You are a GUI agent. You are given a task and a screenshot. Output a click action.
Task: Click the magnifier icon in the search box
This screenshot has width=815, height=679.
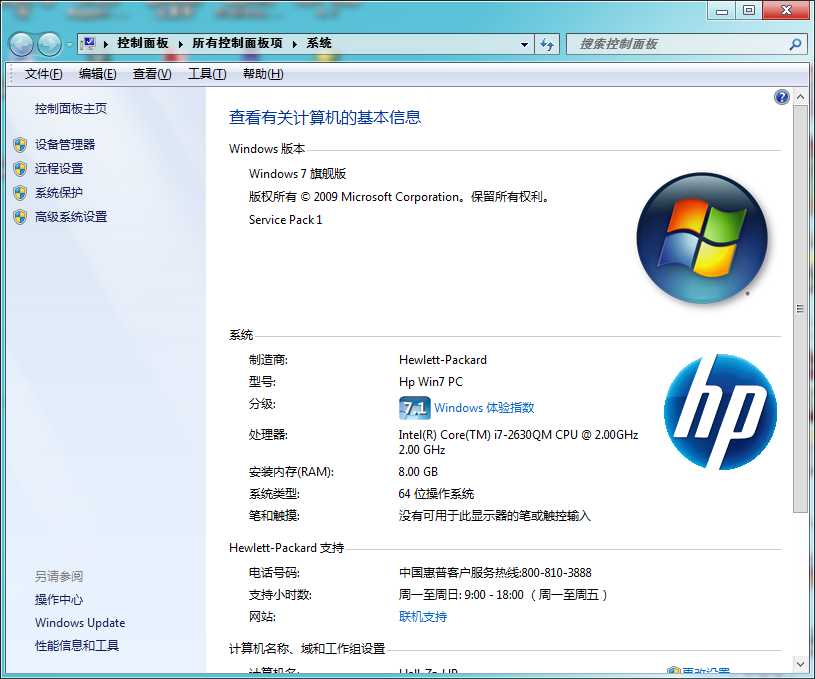point(795,45)
